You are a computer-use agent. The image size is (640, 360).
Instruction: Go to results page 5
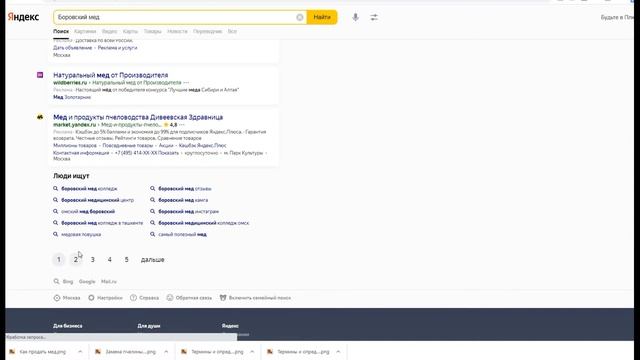tap(127, 260)
